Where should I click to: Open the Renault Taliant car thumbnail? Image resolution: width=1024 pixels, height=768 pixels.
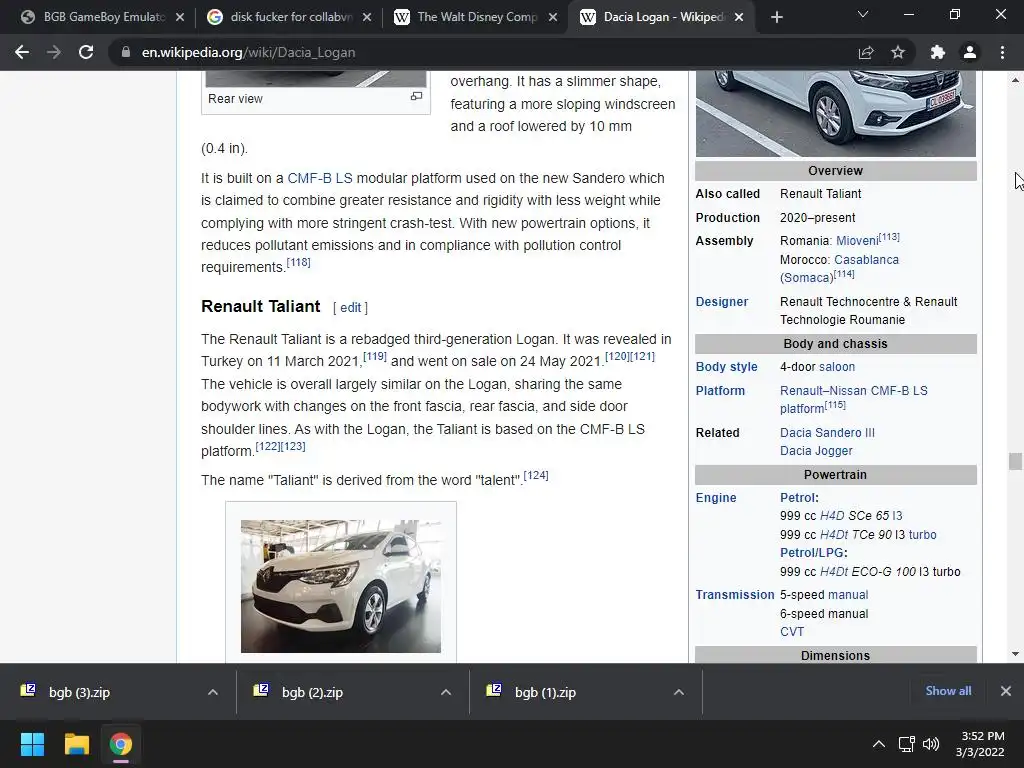pos(341,586)
